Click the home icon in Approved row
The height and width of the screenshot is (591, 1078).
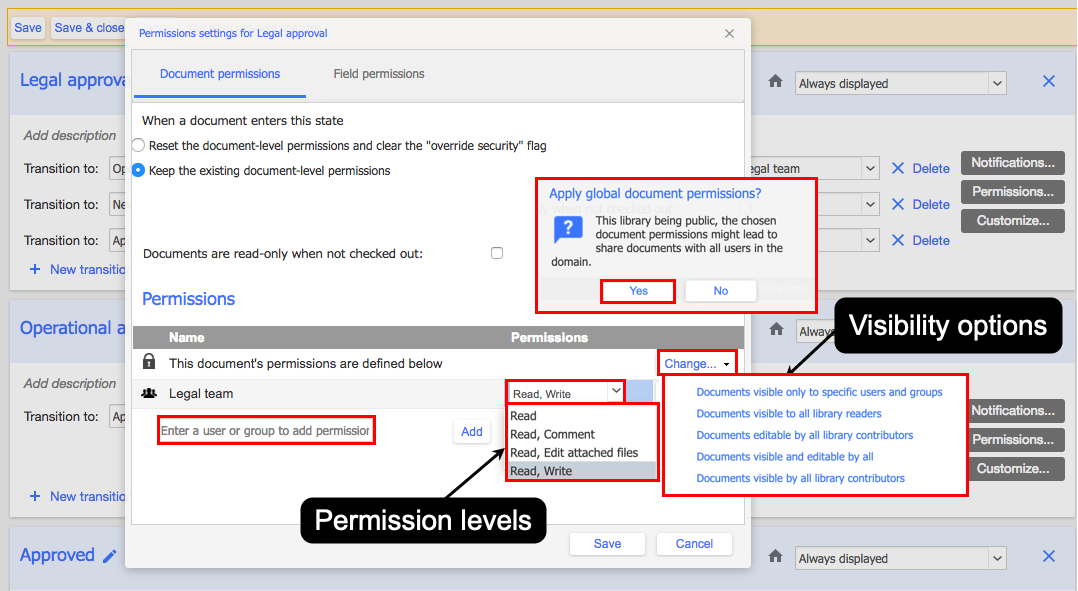tap(776, 557)
